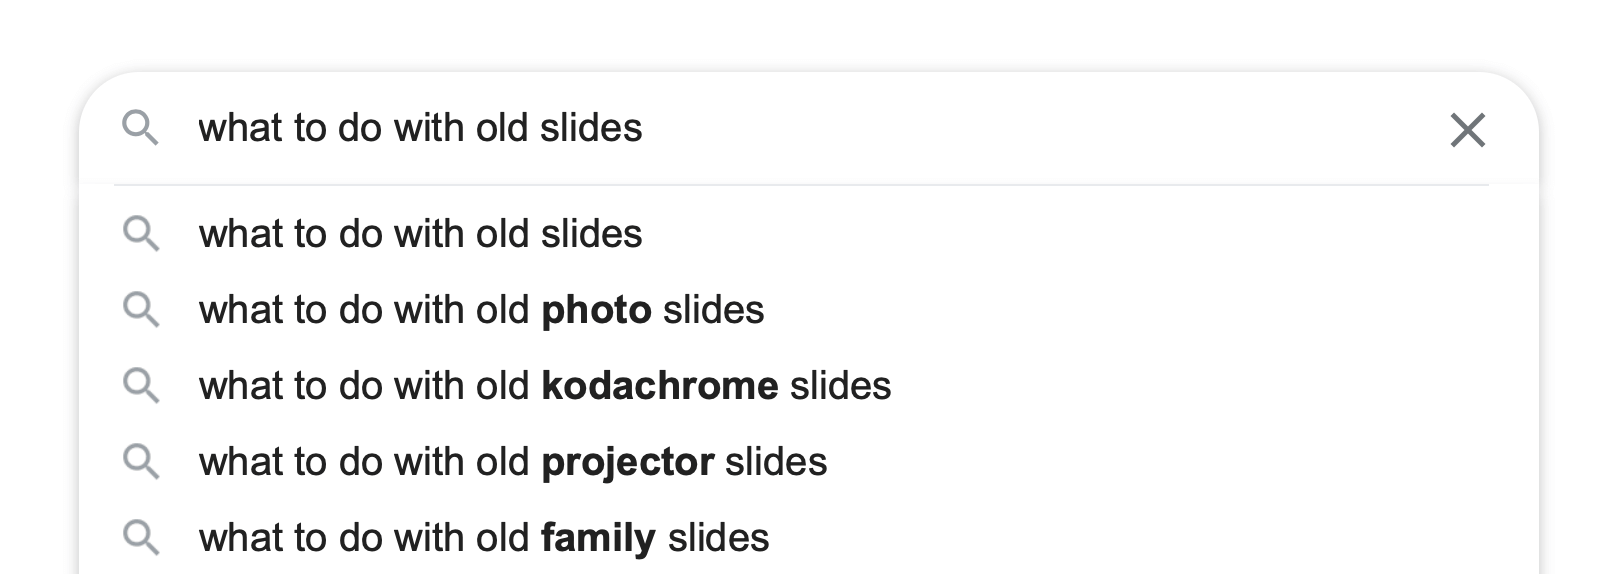
Task: Select the 'old projector slides' suggestion
Action: pyautogui.click(x=808, y=462)
